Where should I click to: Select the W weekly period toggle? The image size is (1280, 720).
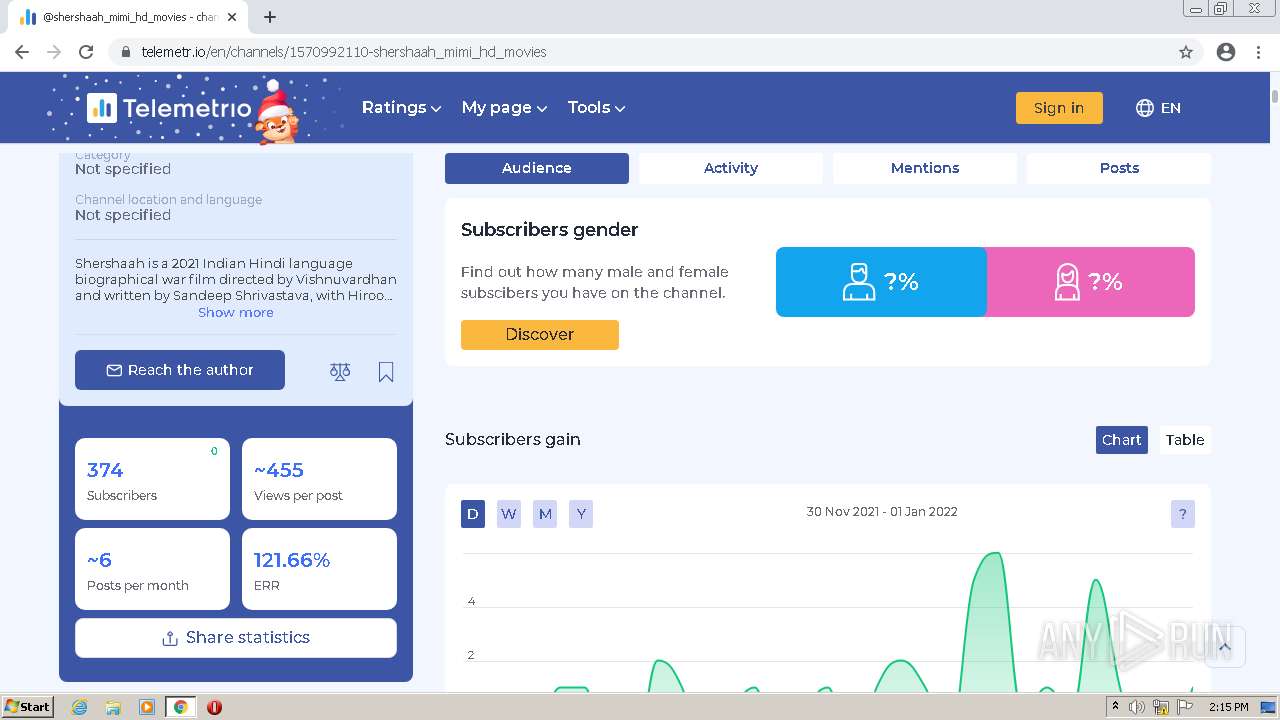pos(509,514)
